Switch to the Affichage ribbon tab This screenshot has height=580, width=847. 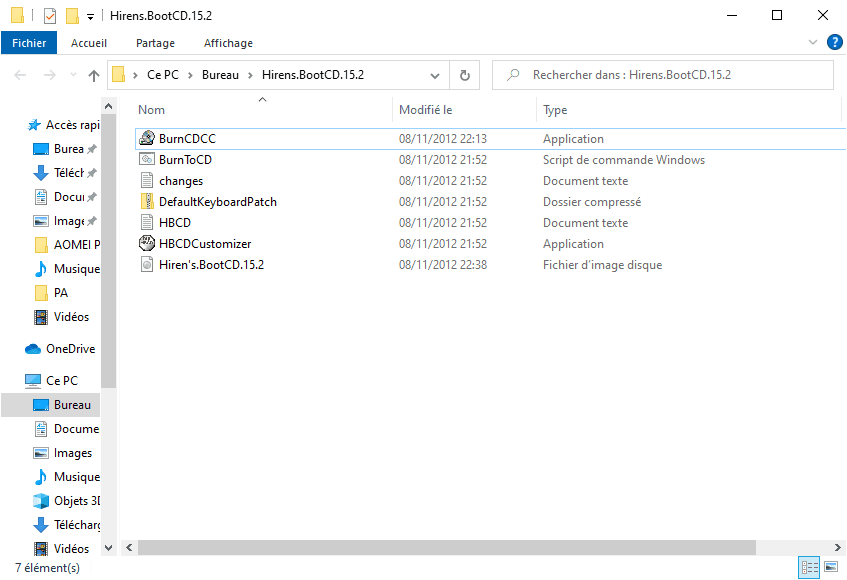coord(228,43)
